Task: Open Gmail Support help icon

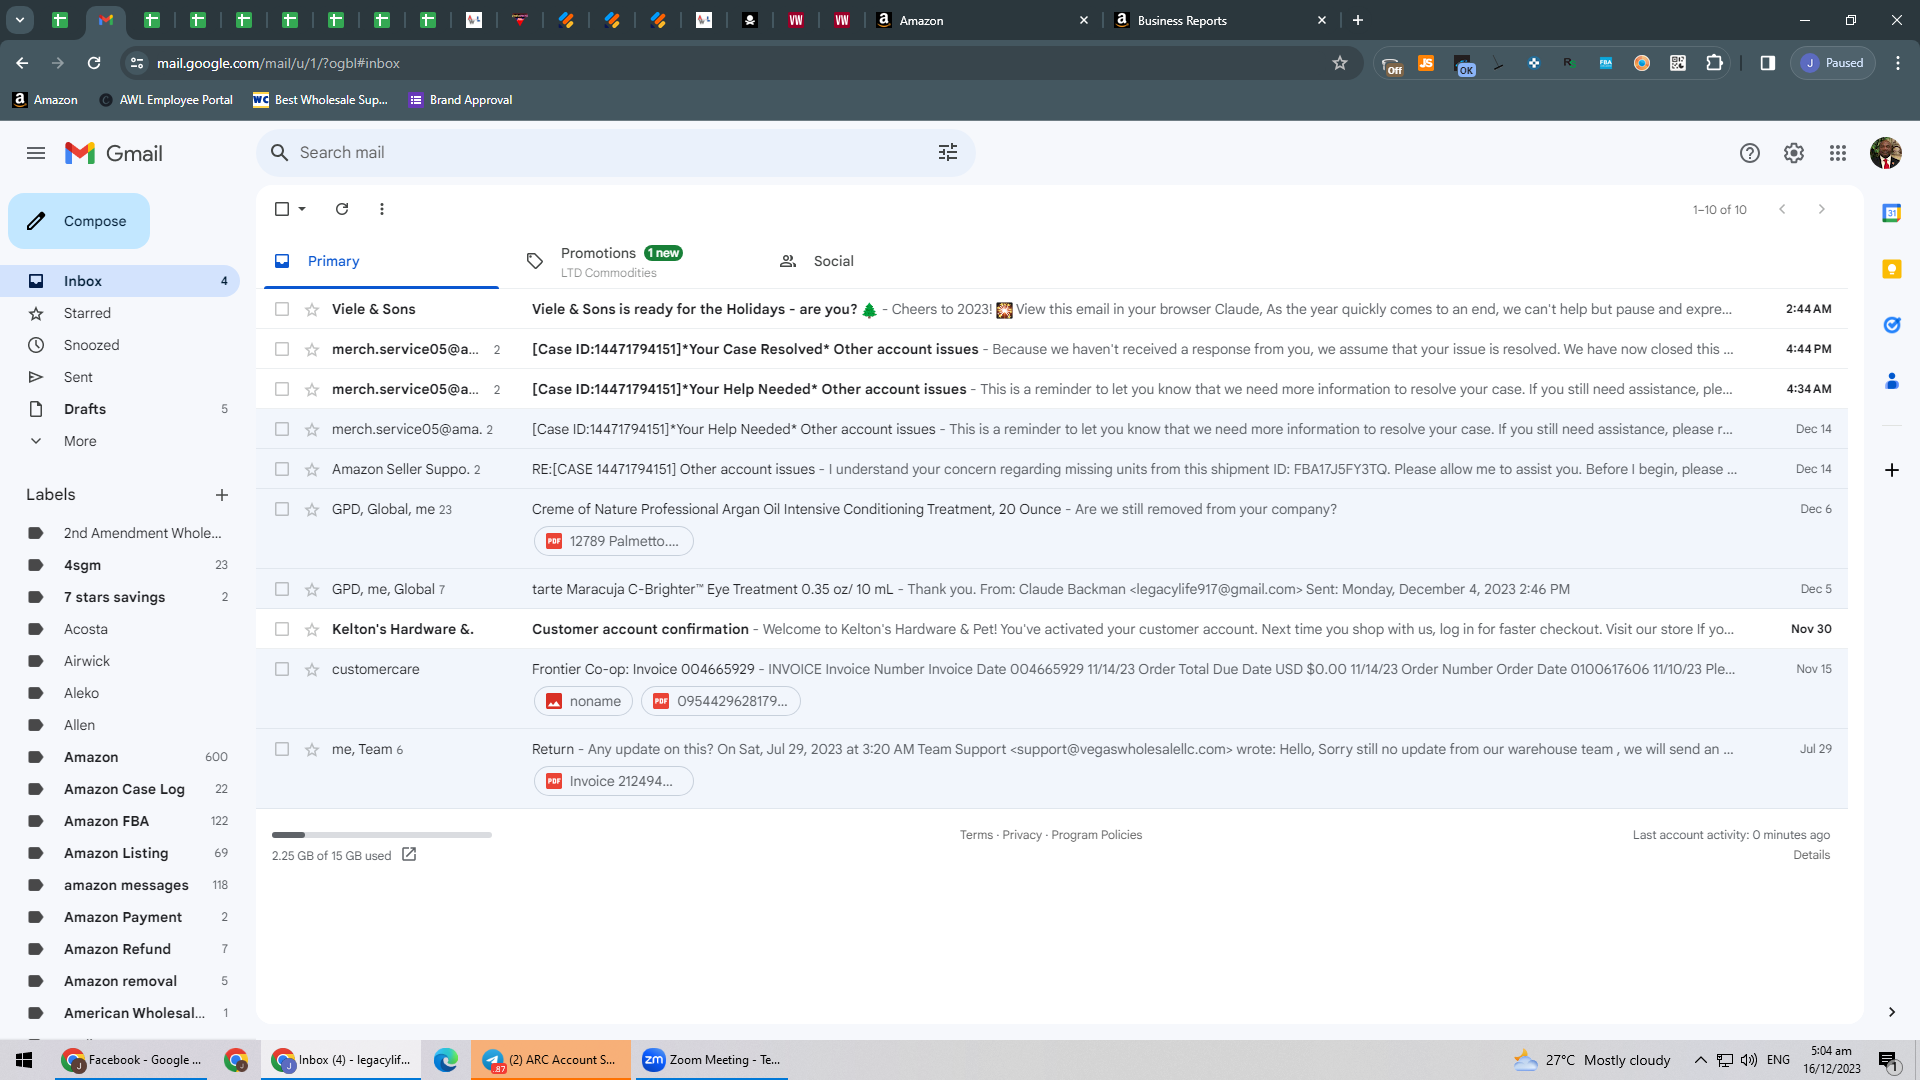Action: pos(1750,153)
